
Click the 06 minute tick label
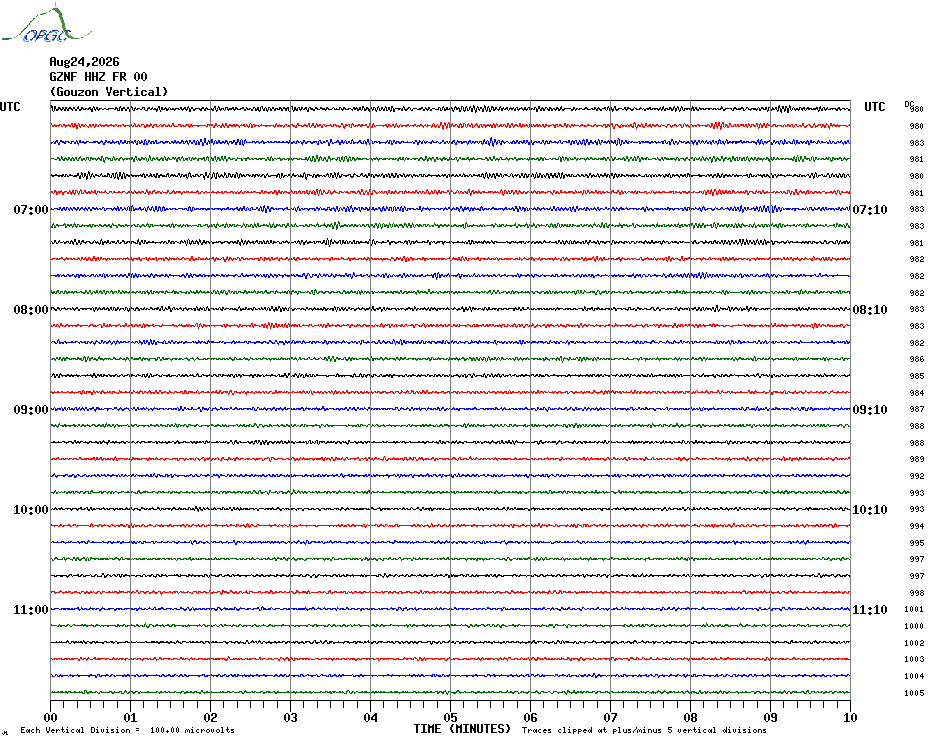pyautogui.click(x=530, y=717)
